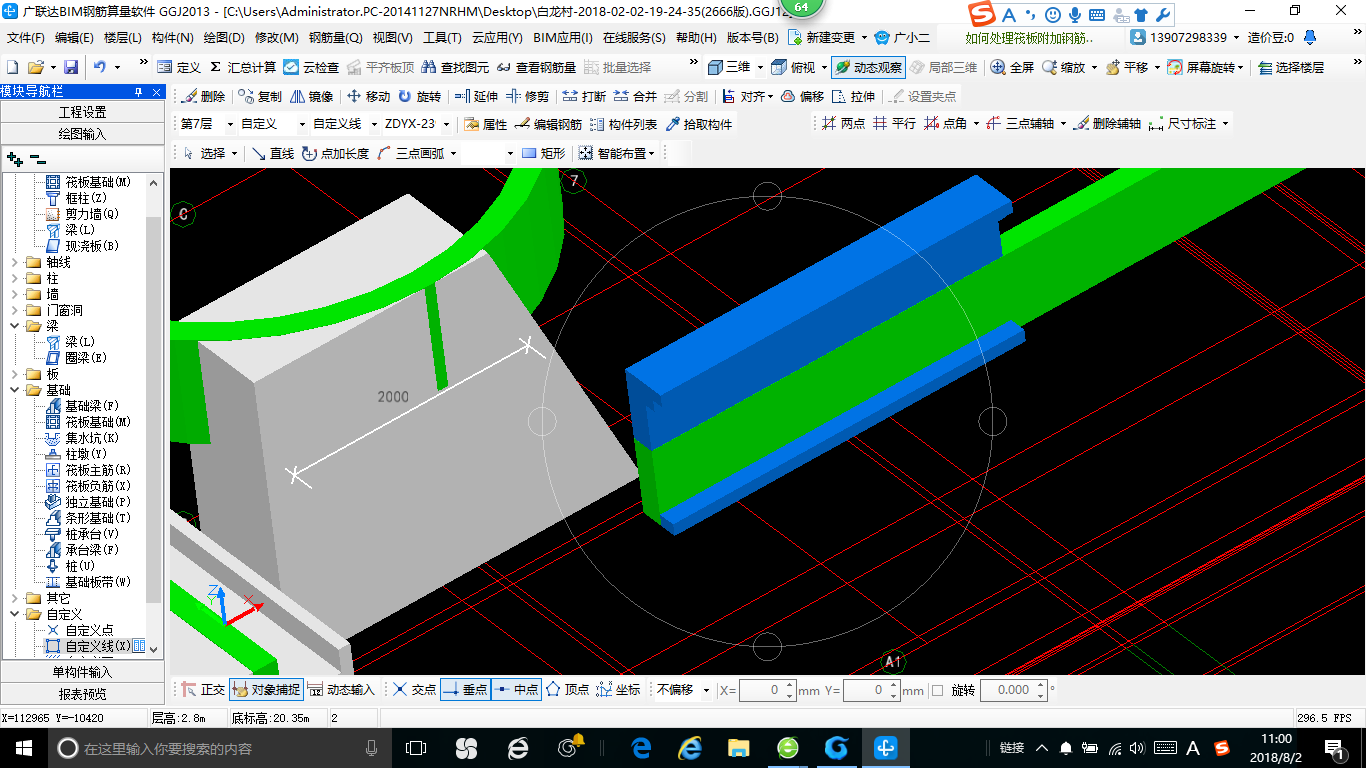Image resolution: width=1366 pixels, height=768 pixels.
Task: Click the 复制 copy tool
Action: [260, 96]
